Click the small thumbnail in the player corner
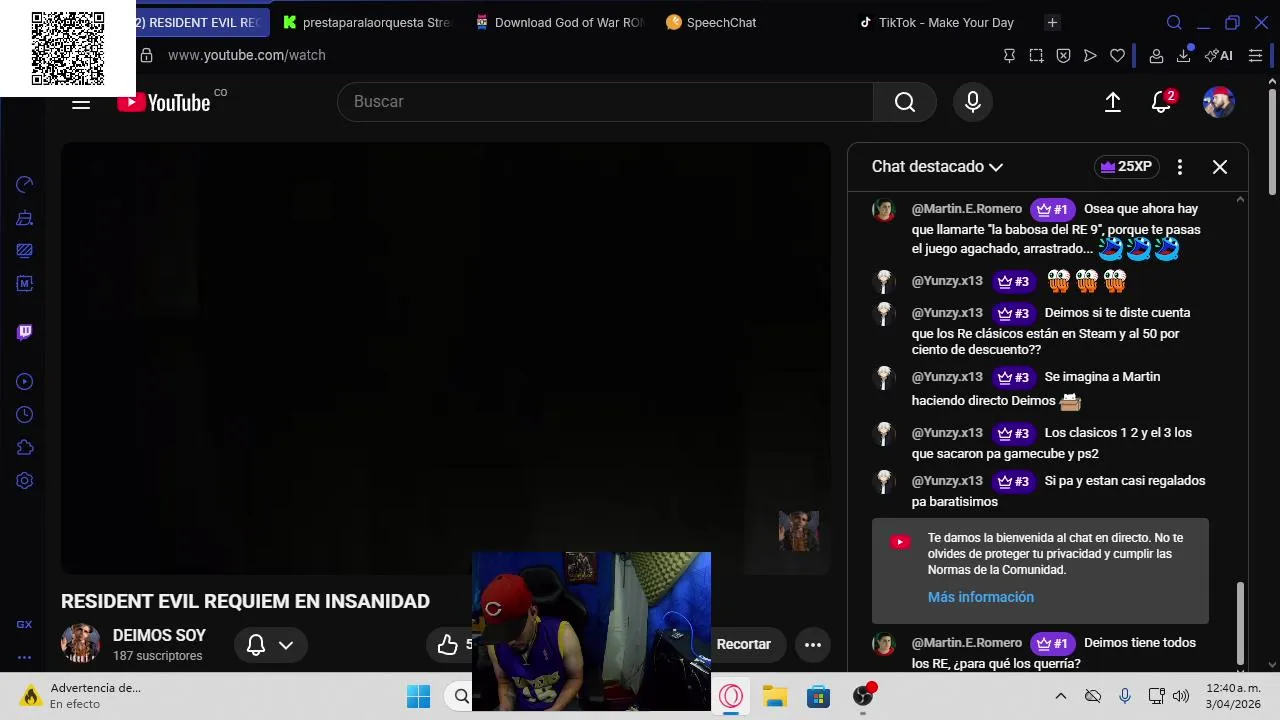This screenshot has height=720, width=1280. coord(799,531)
